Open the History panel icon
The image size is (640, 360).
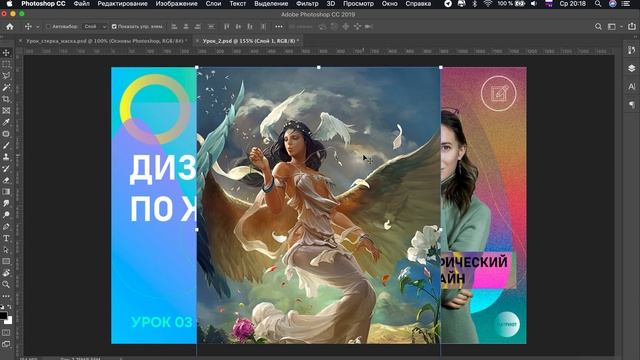(x=631, y=50)
